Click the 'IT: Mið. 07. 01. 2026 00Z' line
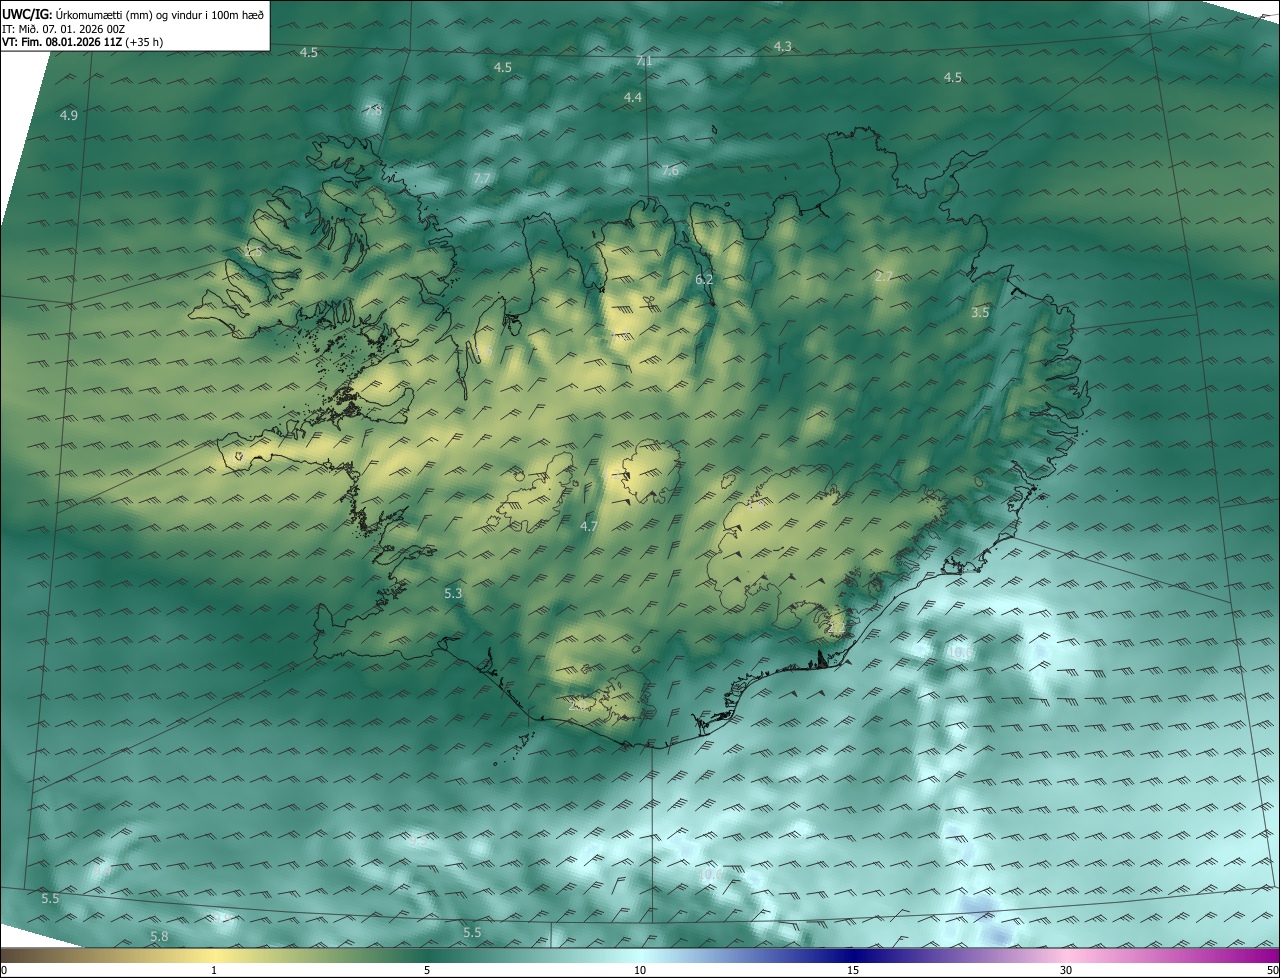The height and width of the screenshot is (978, 1280). pos(63,29)
